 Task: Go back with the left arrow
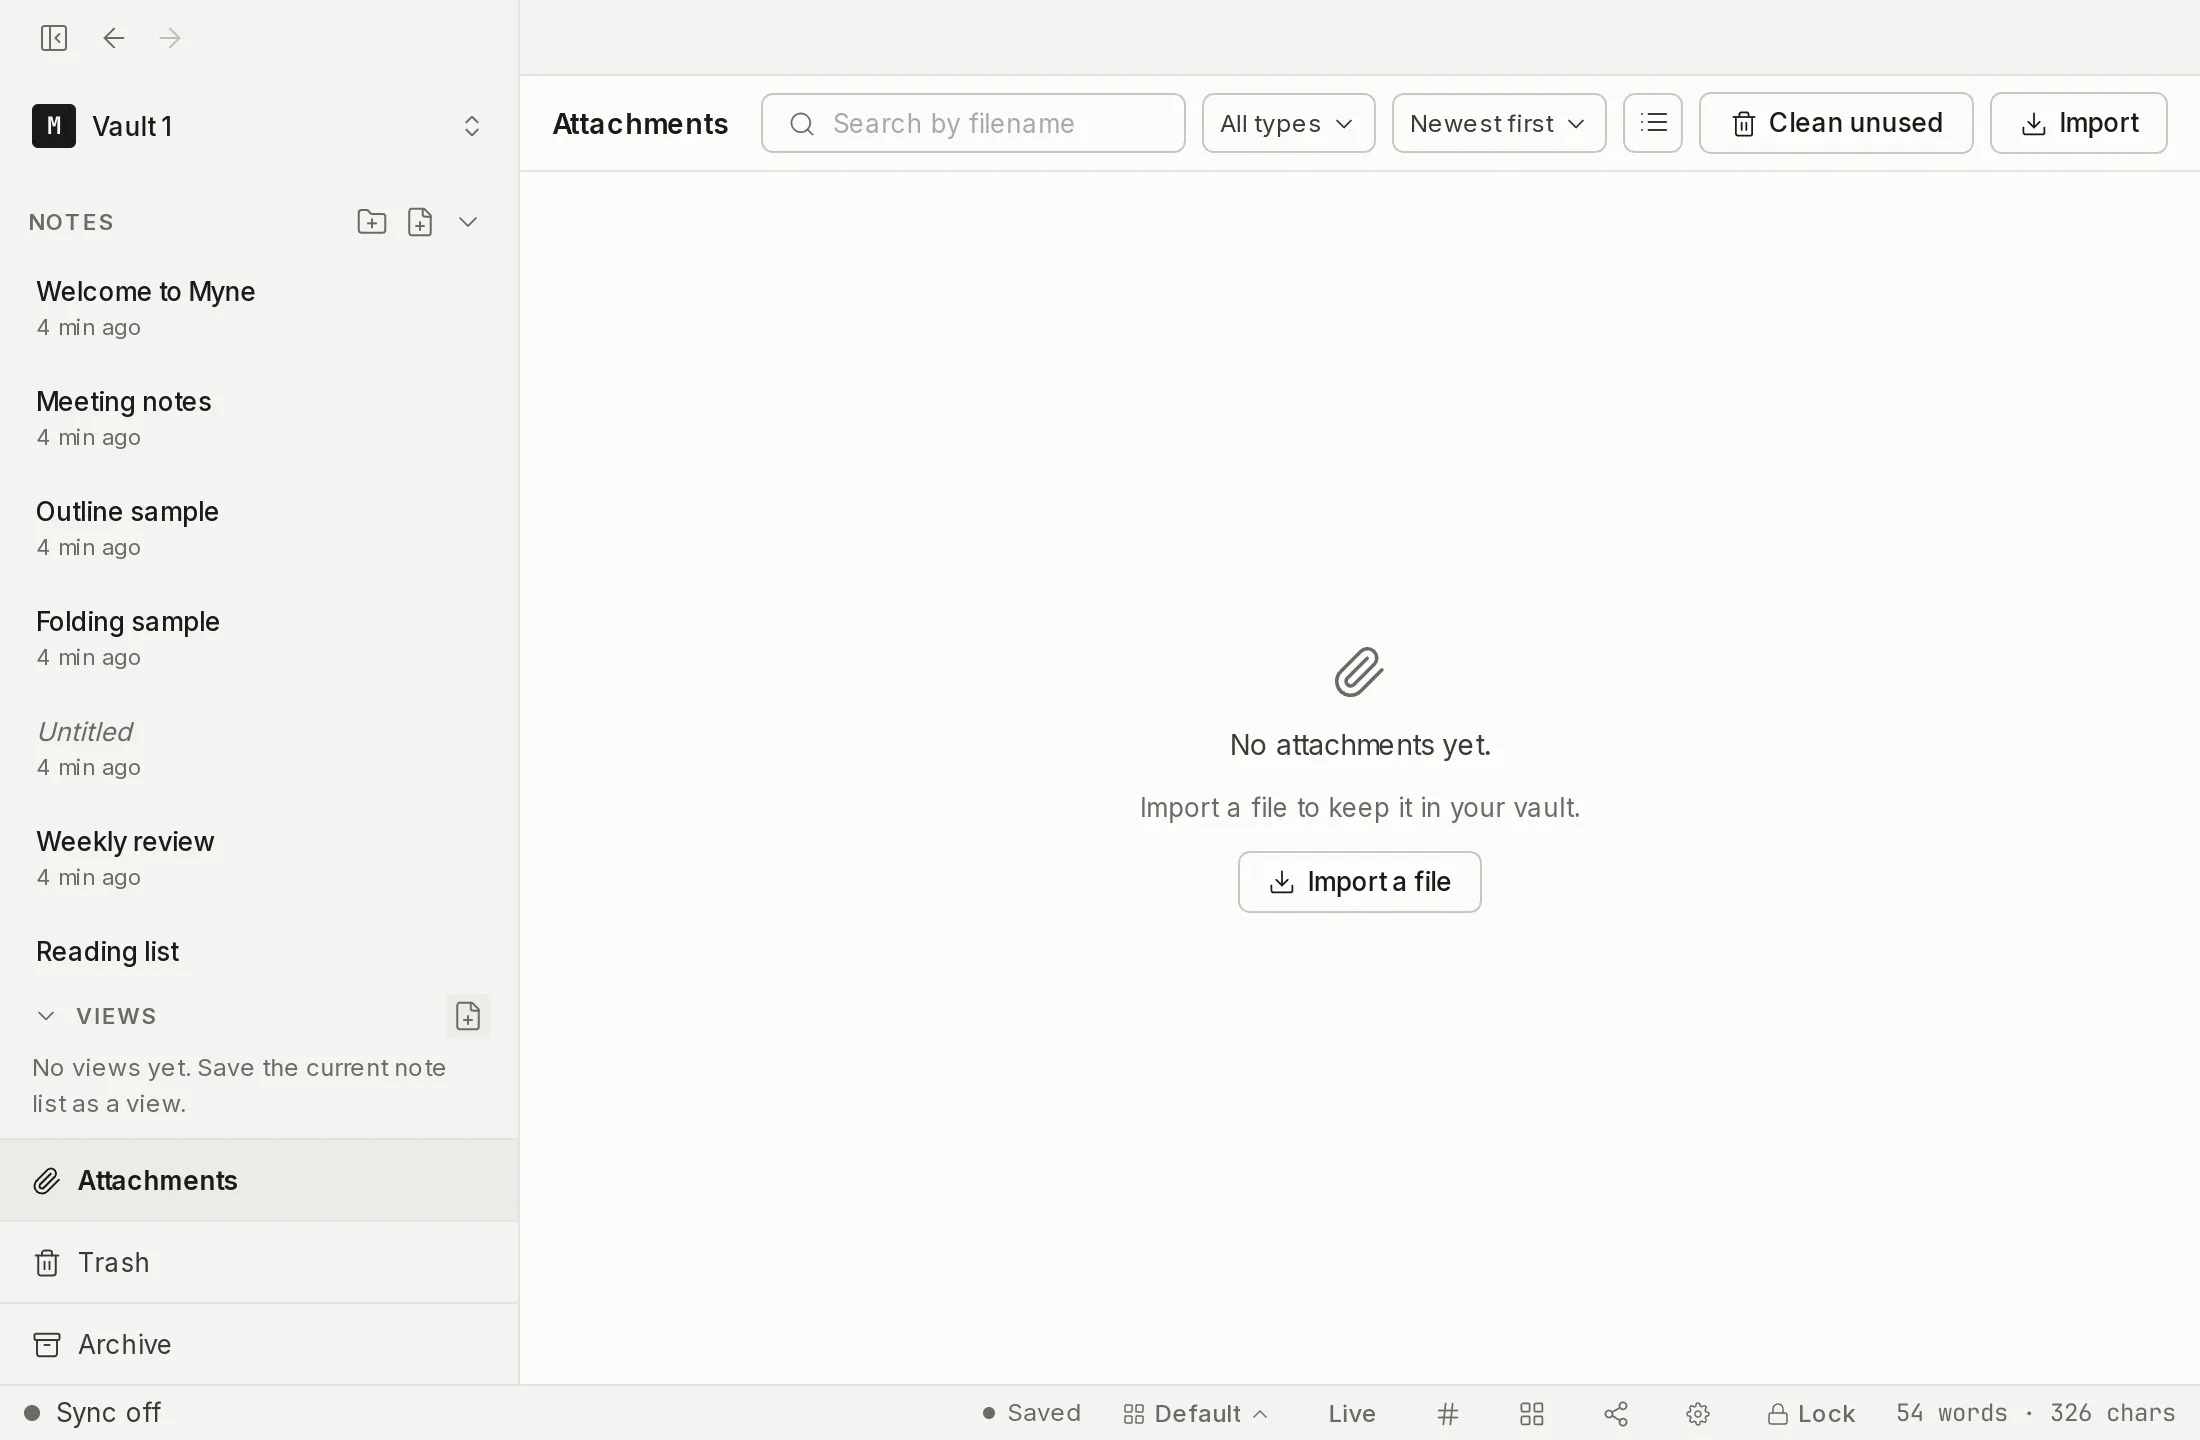(114, 38)
